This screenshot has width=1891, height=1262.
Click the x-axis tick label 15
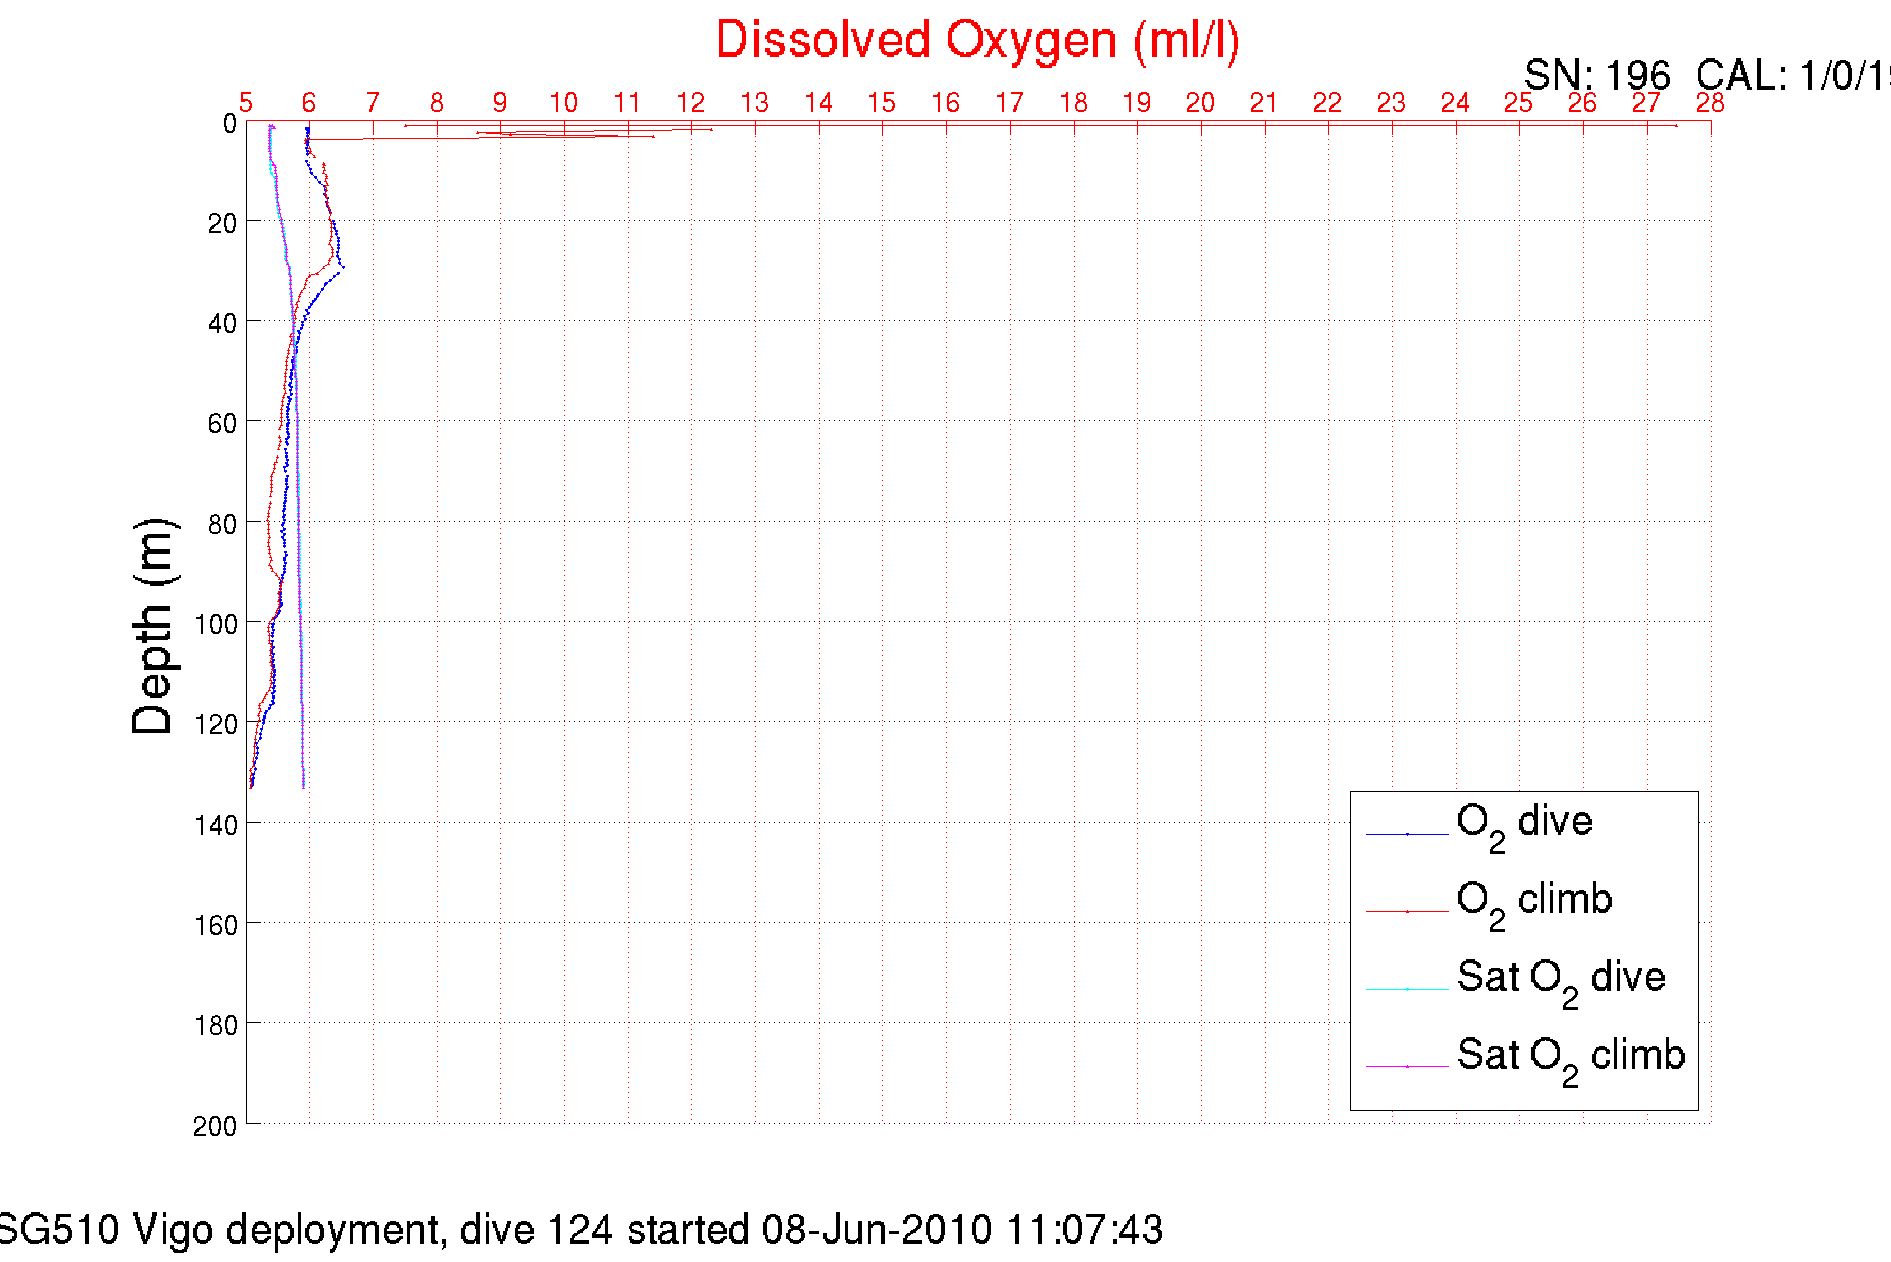[881, 103]
